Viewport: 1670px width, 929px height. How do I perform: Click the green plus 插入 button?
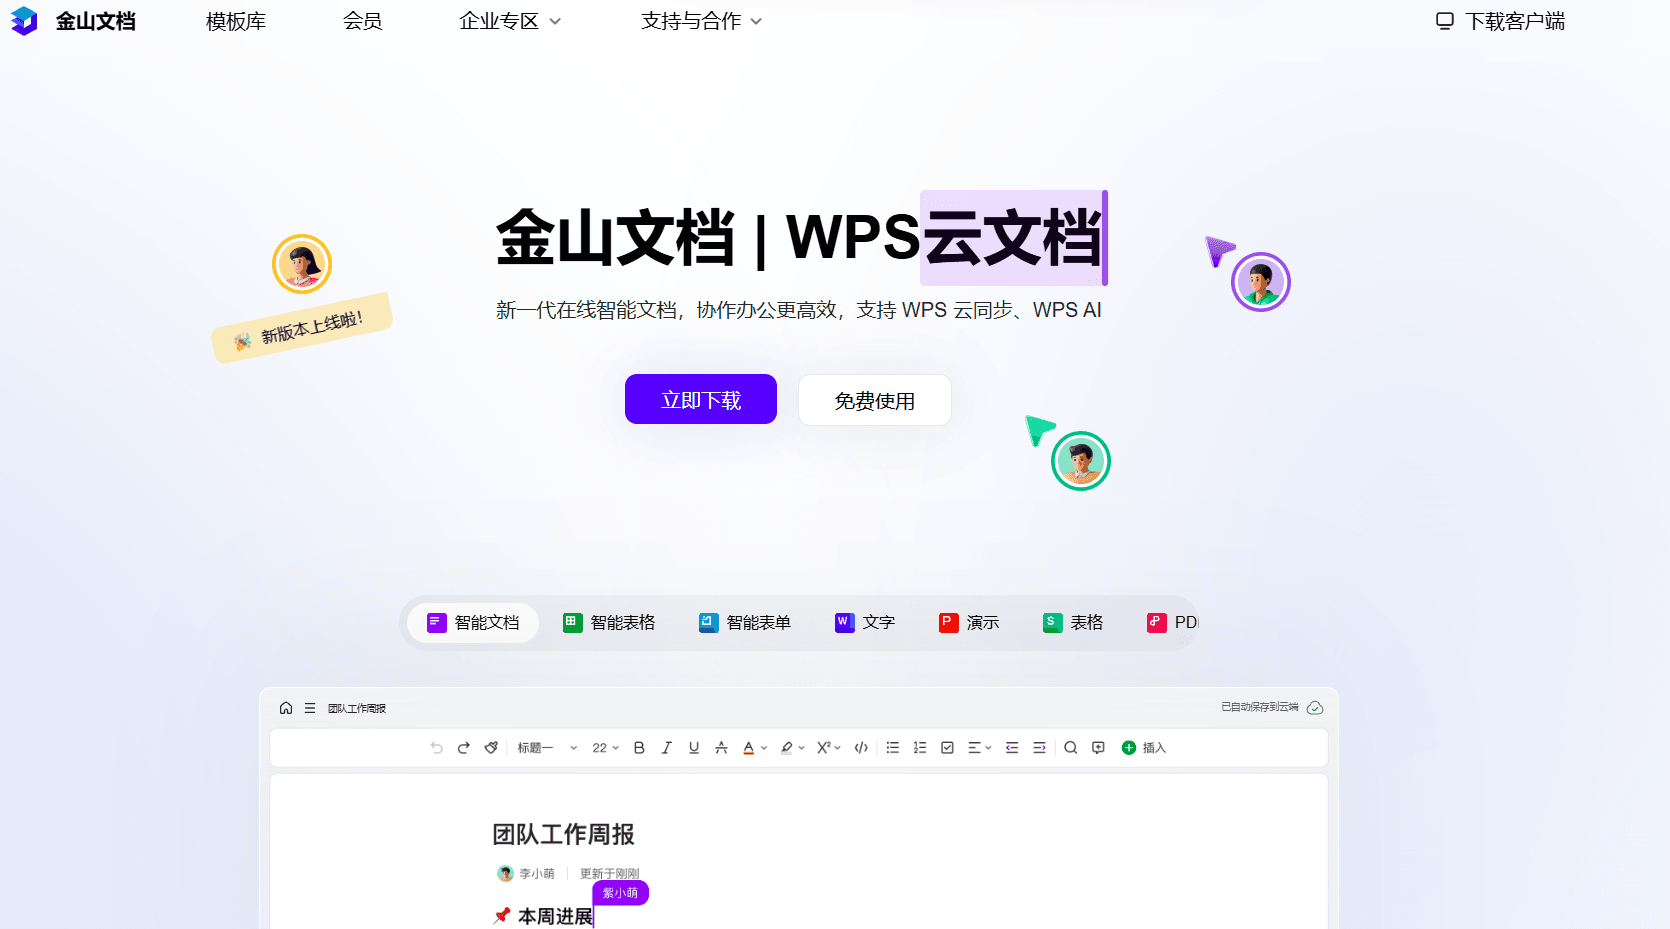click(1144, 748)
